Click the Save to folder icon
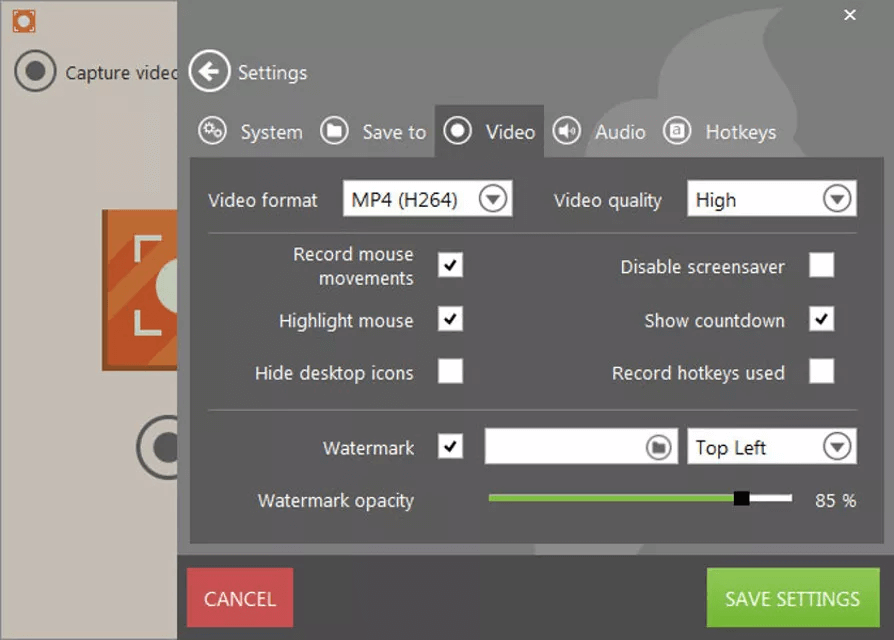The image size is (894, 640). pyautogui.click(x=334, y=131)
